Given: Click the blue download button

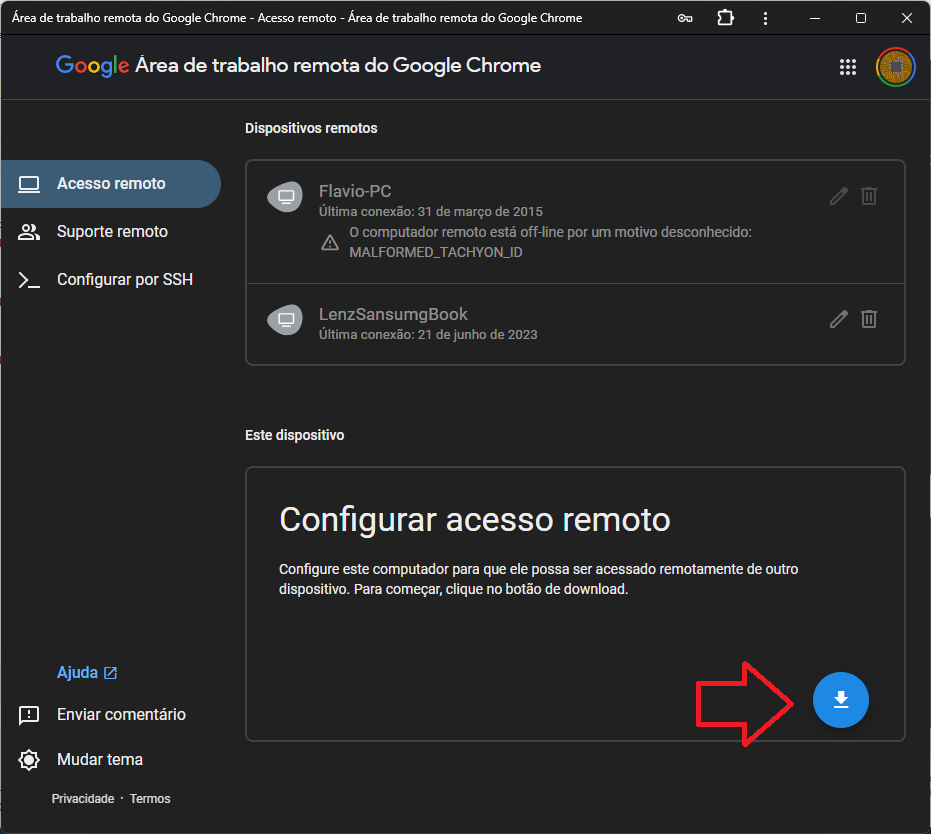Looking at the screenshot, I should (840, 700).
